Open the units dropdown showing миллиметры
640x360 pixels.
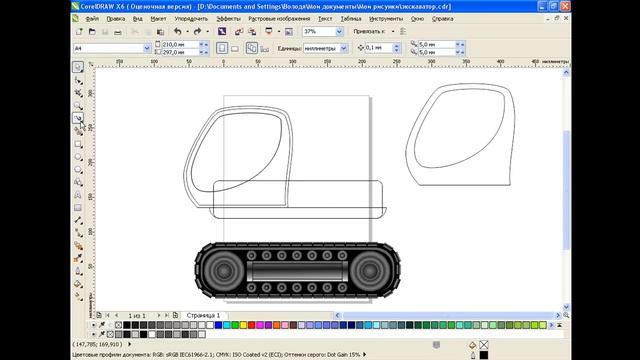click(344, 48)
